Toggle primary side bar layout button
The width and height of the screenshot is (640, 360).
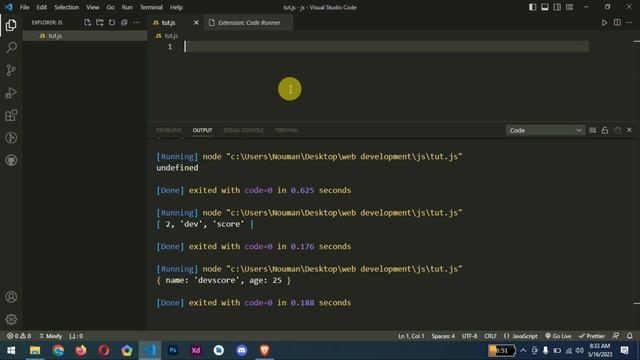532,7
